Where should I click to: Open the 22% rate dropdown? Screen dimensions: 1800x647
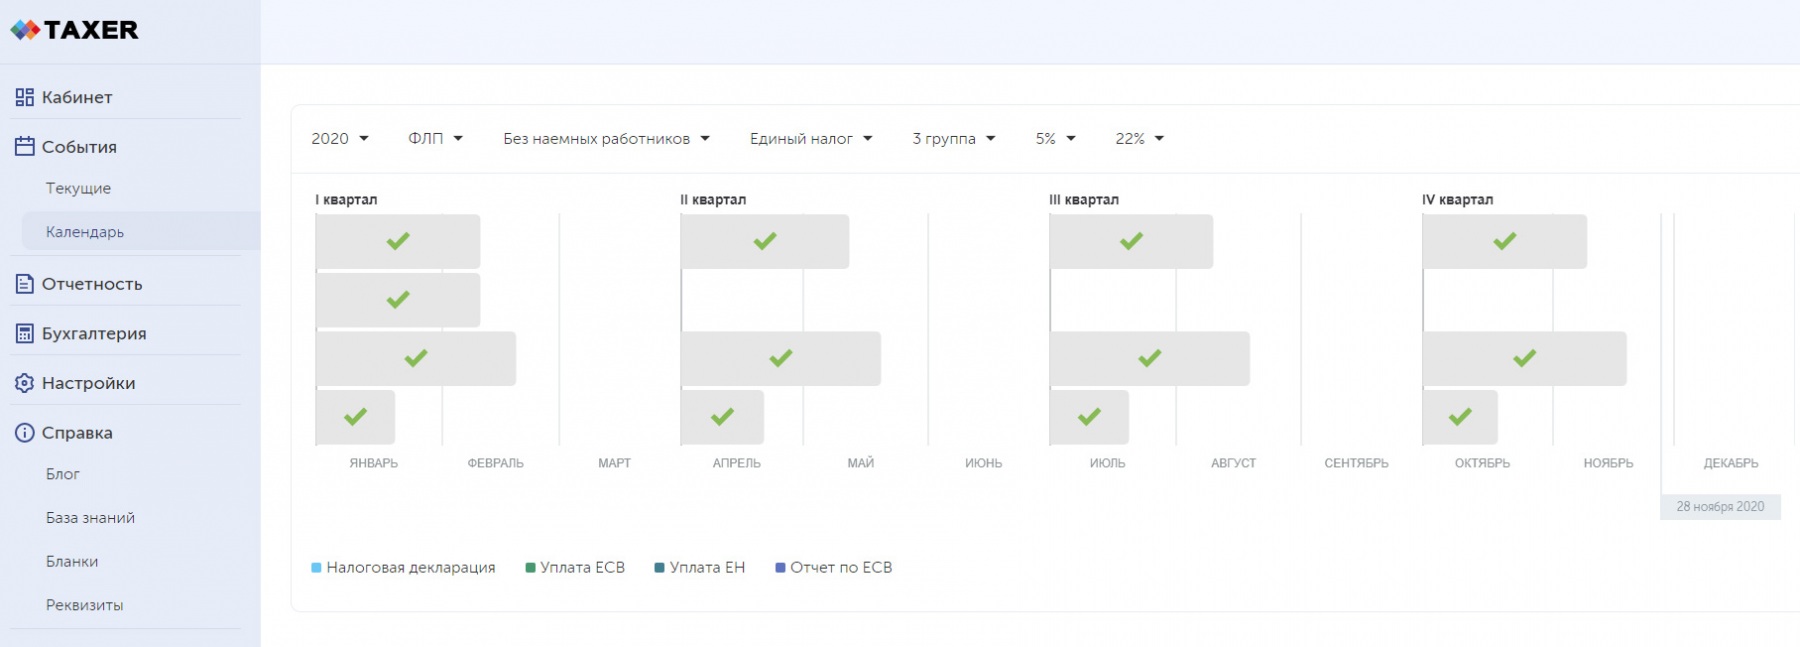point(1139,139)
